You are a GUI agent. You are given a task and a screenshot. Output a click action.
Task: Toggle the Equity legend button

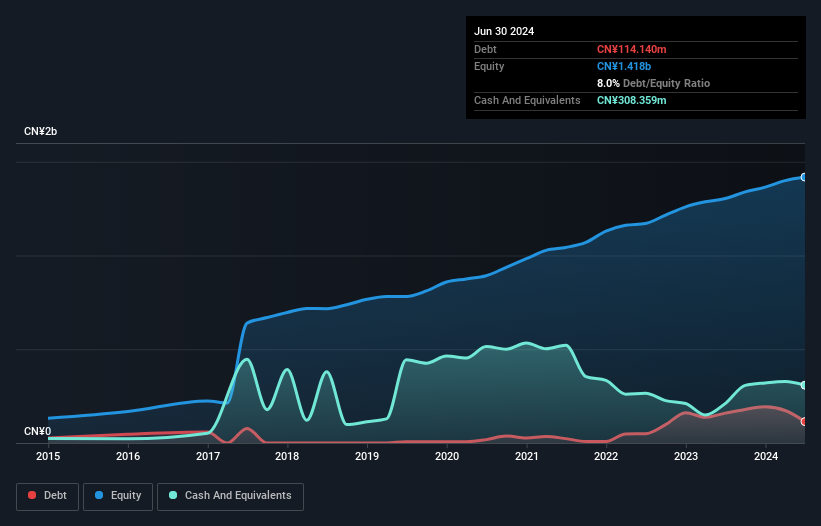click(x=118, y=496)
